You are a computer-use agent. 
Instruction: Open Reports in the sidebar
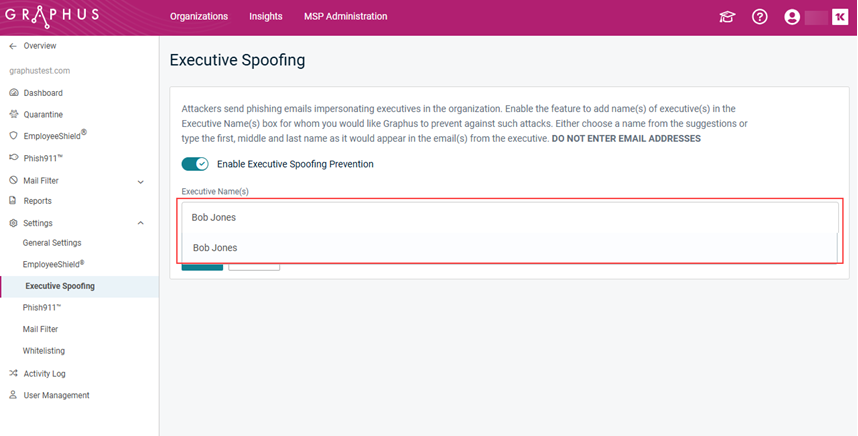coord(38,201)
